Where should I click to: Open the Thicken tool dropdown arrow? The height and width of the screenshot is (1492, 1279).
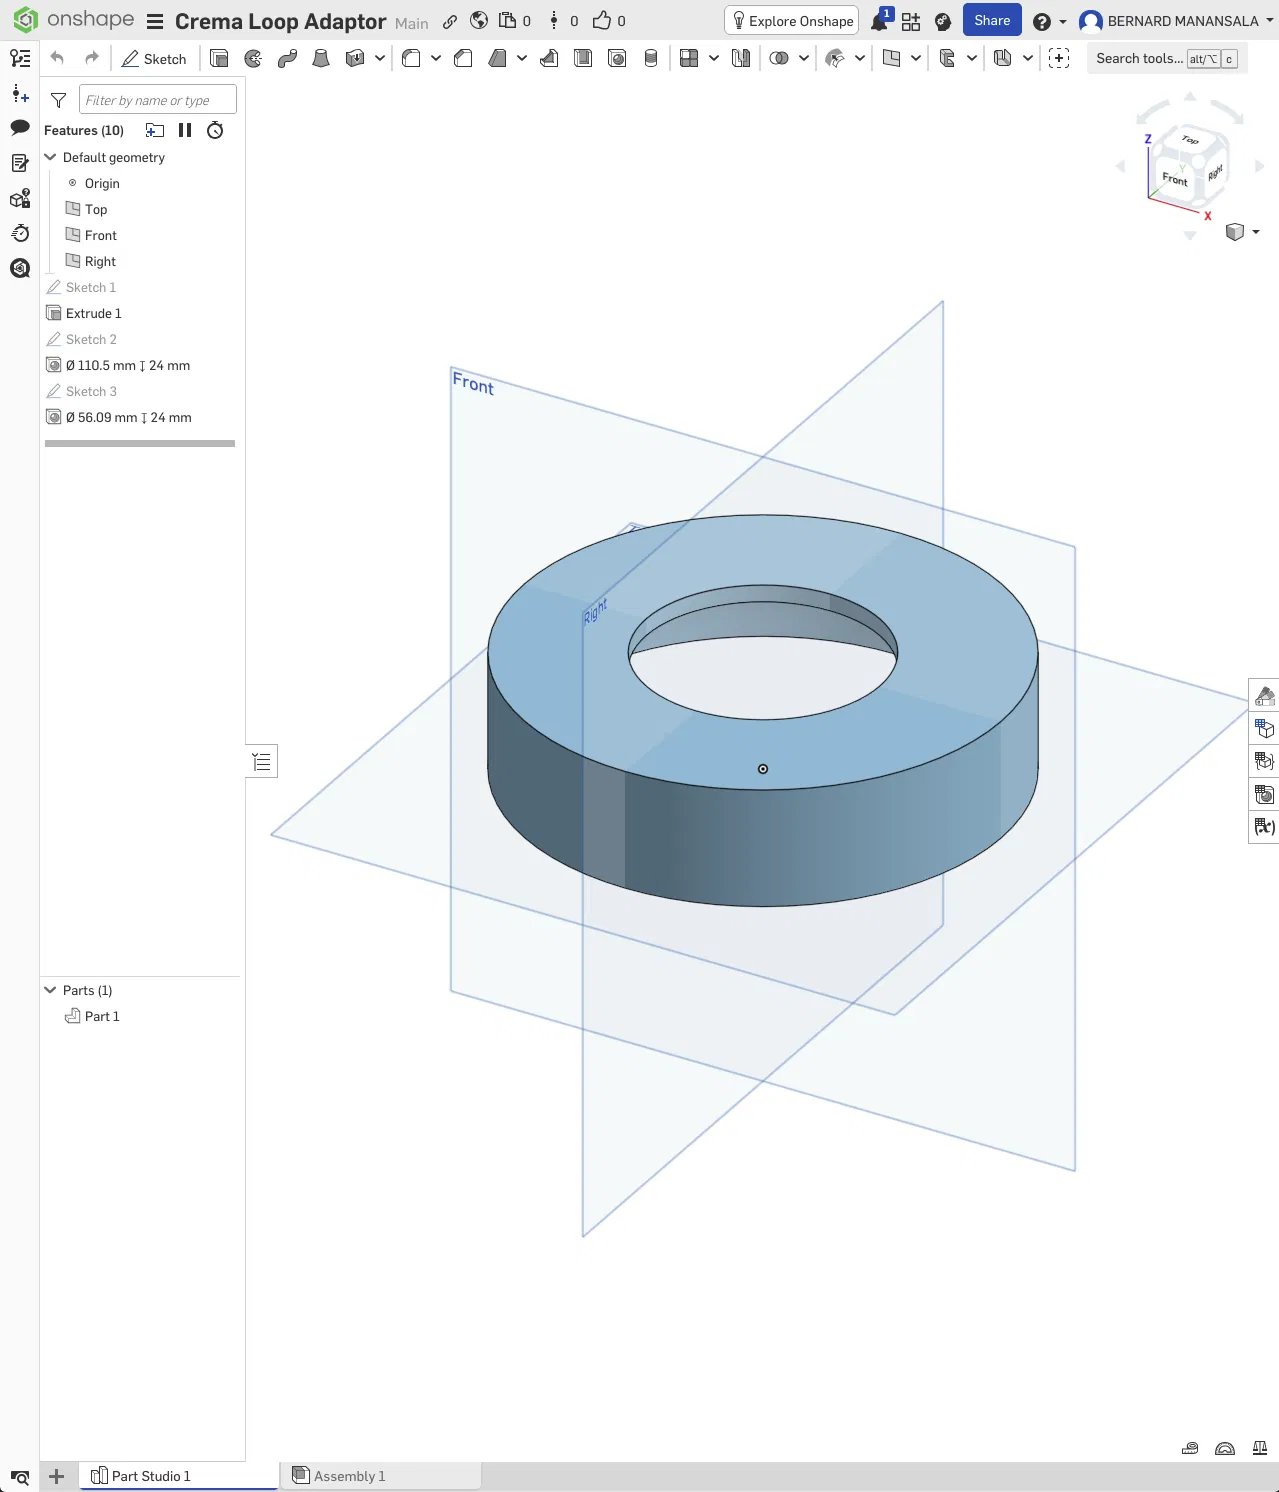pyautogui.click(x=380, y=59)
